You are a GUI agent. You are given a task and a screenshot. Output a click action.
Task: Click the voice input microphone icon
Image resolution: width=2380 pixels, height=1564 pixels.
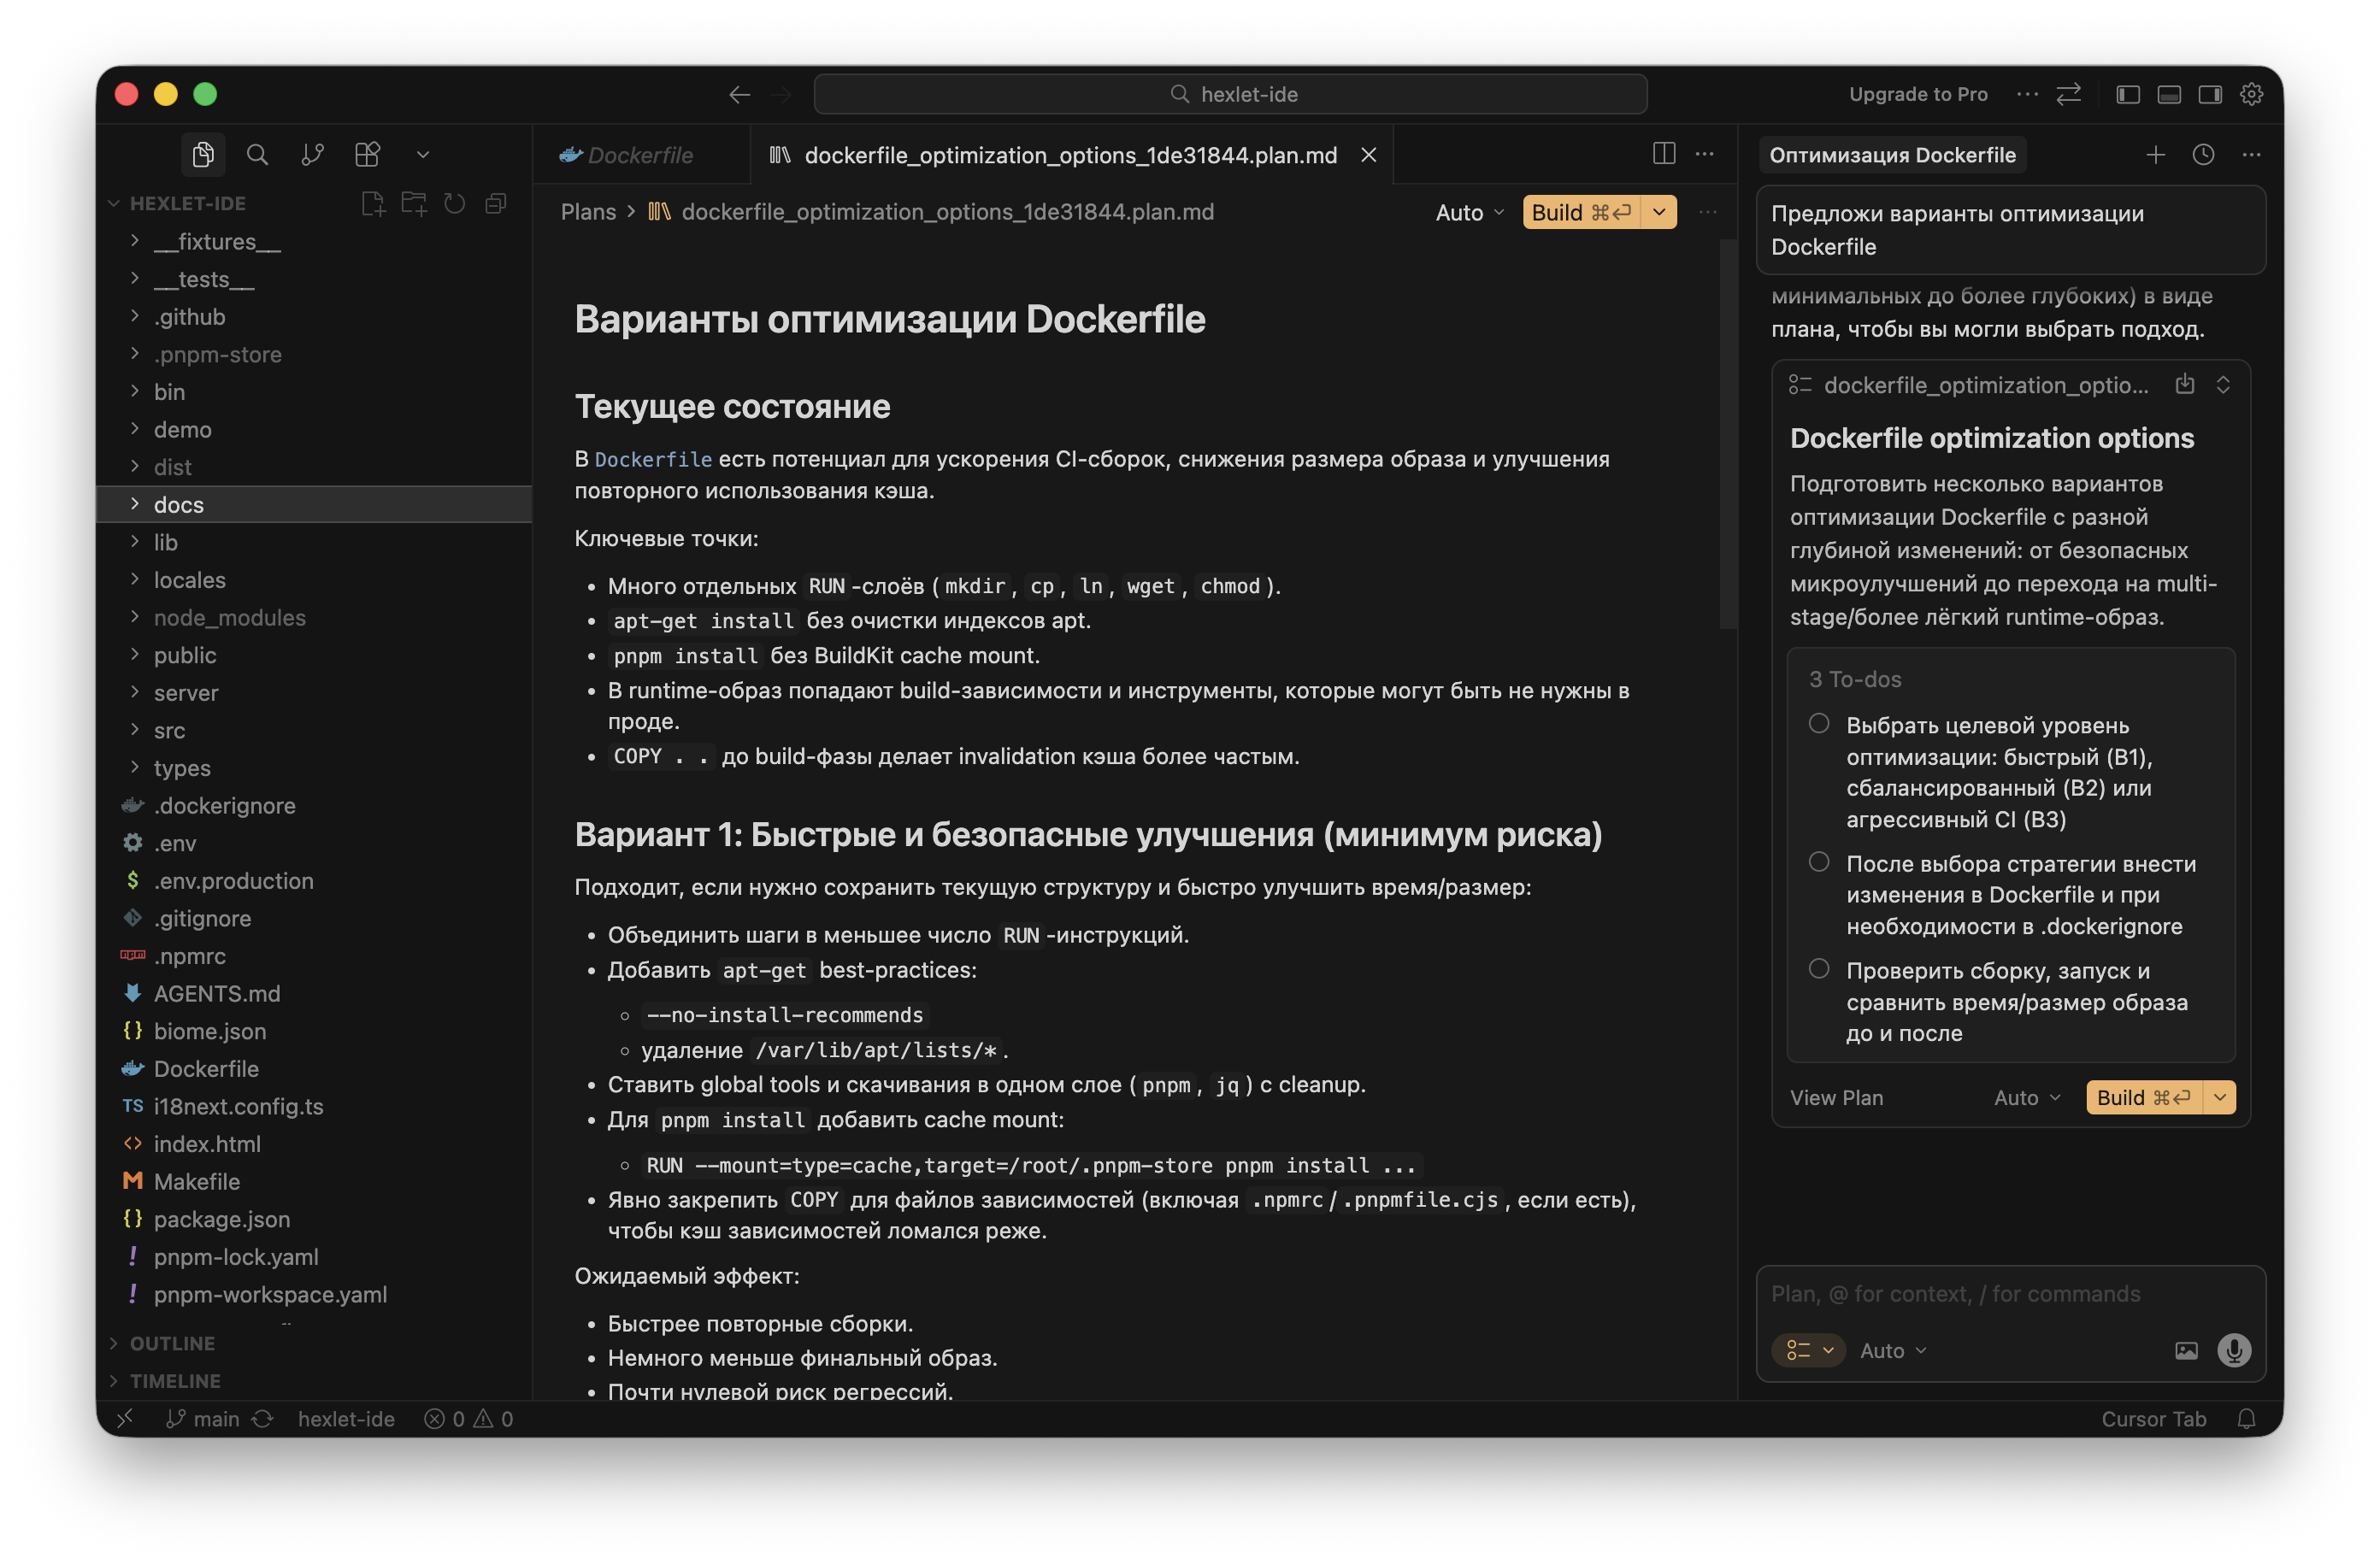click(x=2233, y=1350)
